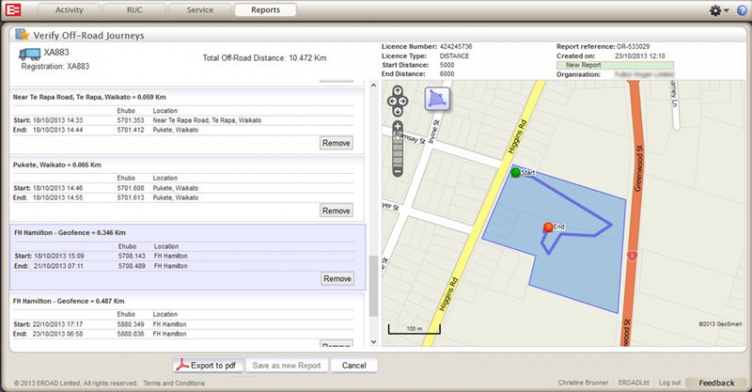The width and height of the screenshot is (752, 392).
Task: Click the Verify Off-Road Journeys star icon
Action: tap(22, 35)
